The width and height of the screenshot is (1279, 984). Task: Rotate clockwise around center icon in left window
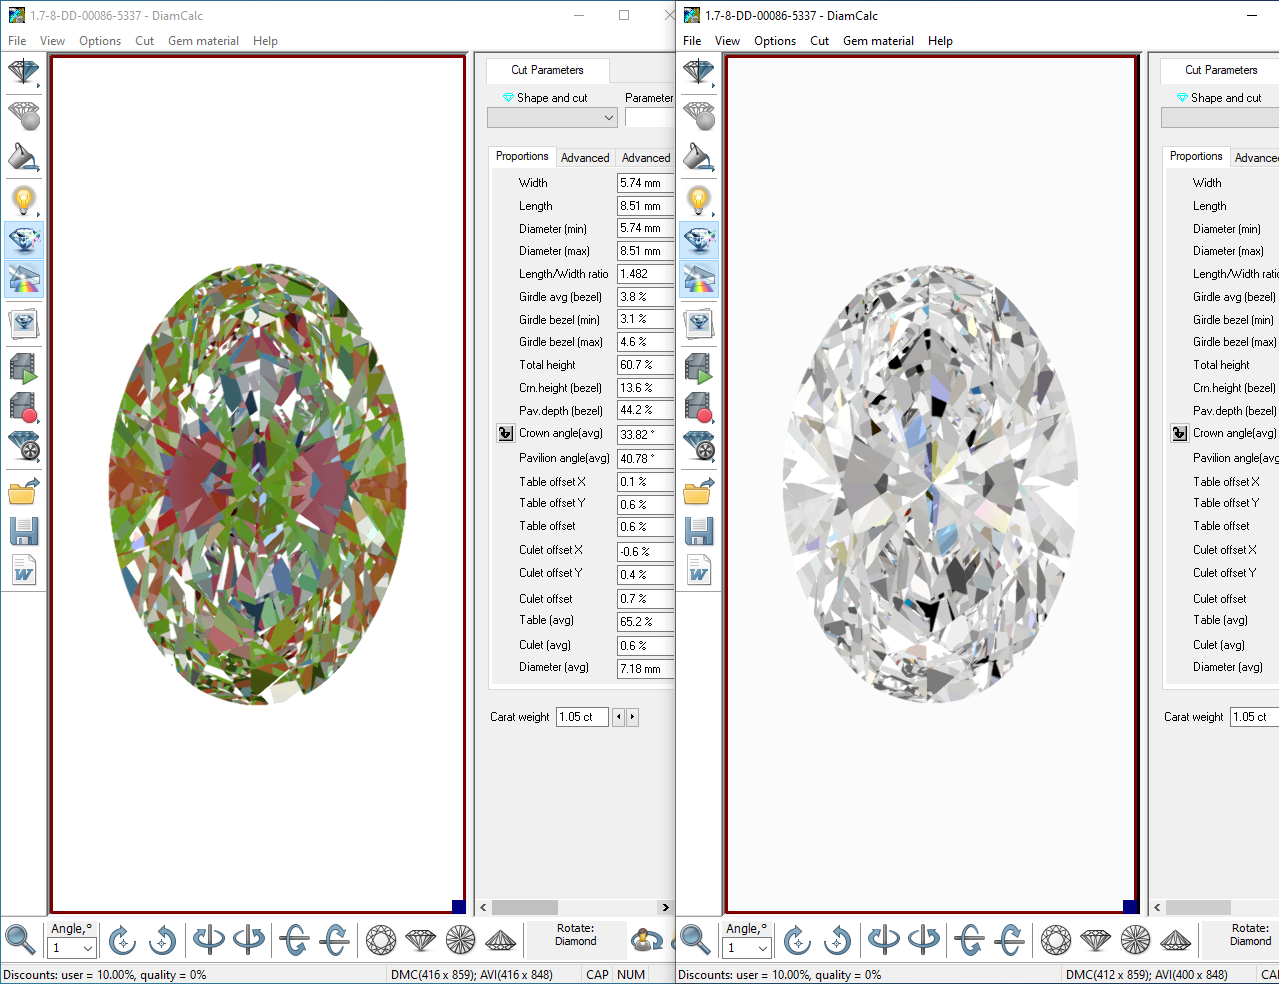[122, 940]
